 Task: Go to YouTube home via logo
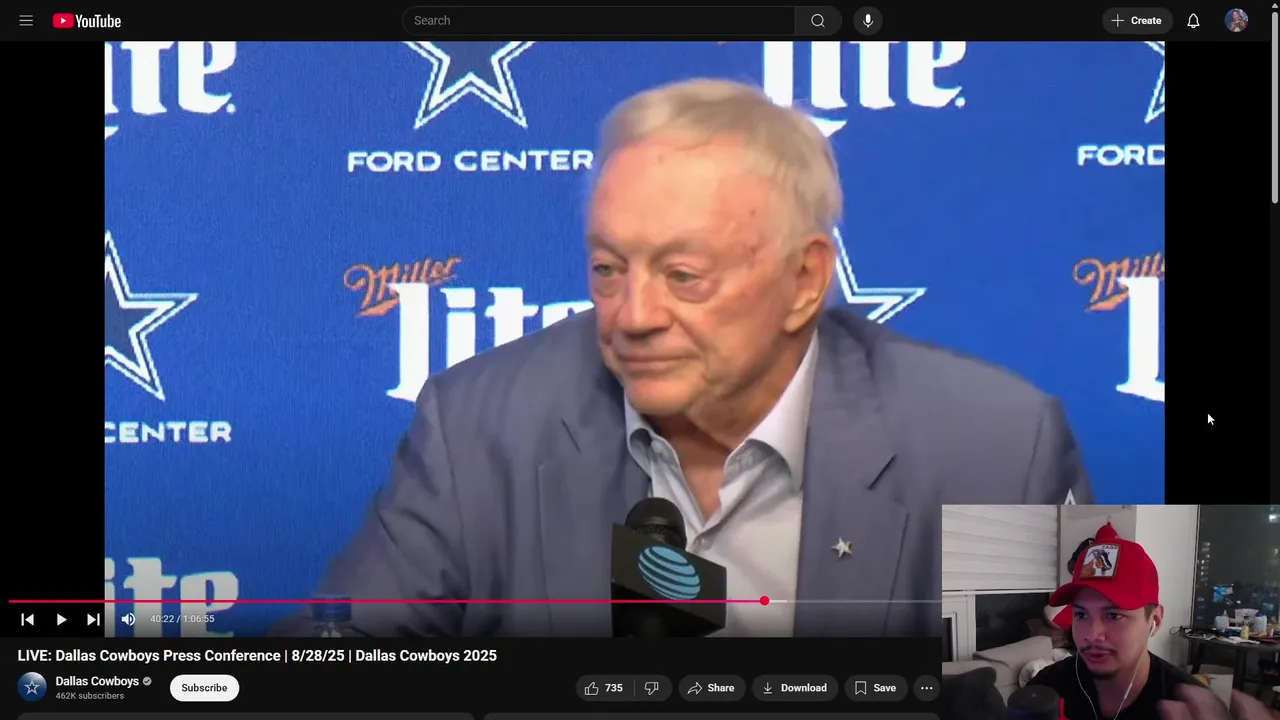tap(87, 20)
